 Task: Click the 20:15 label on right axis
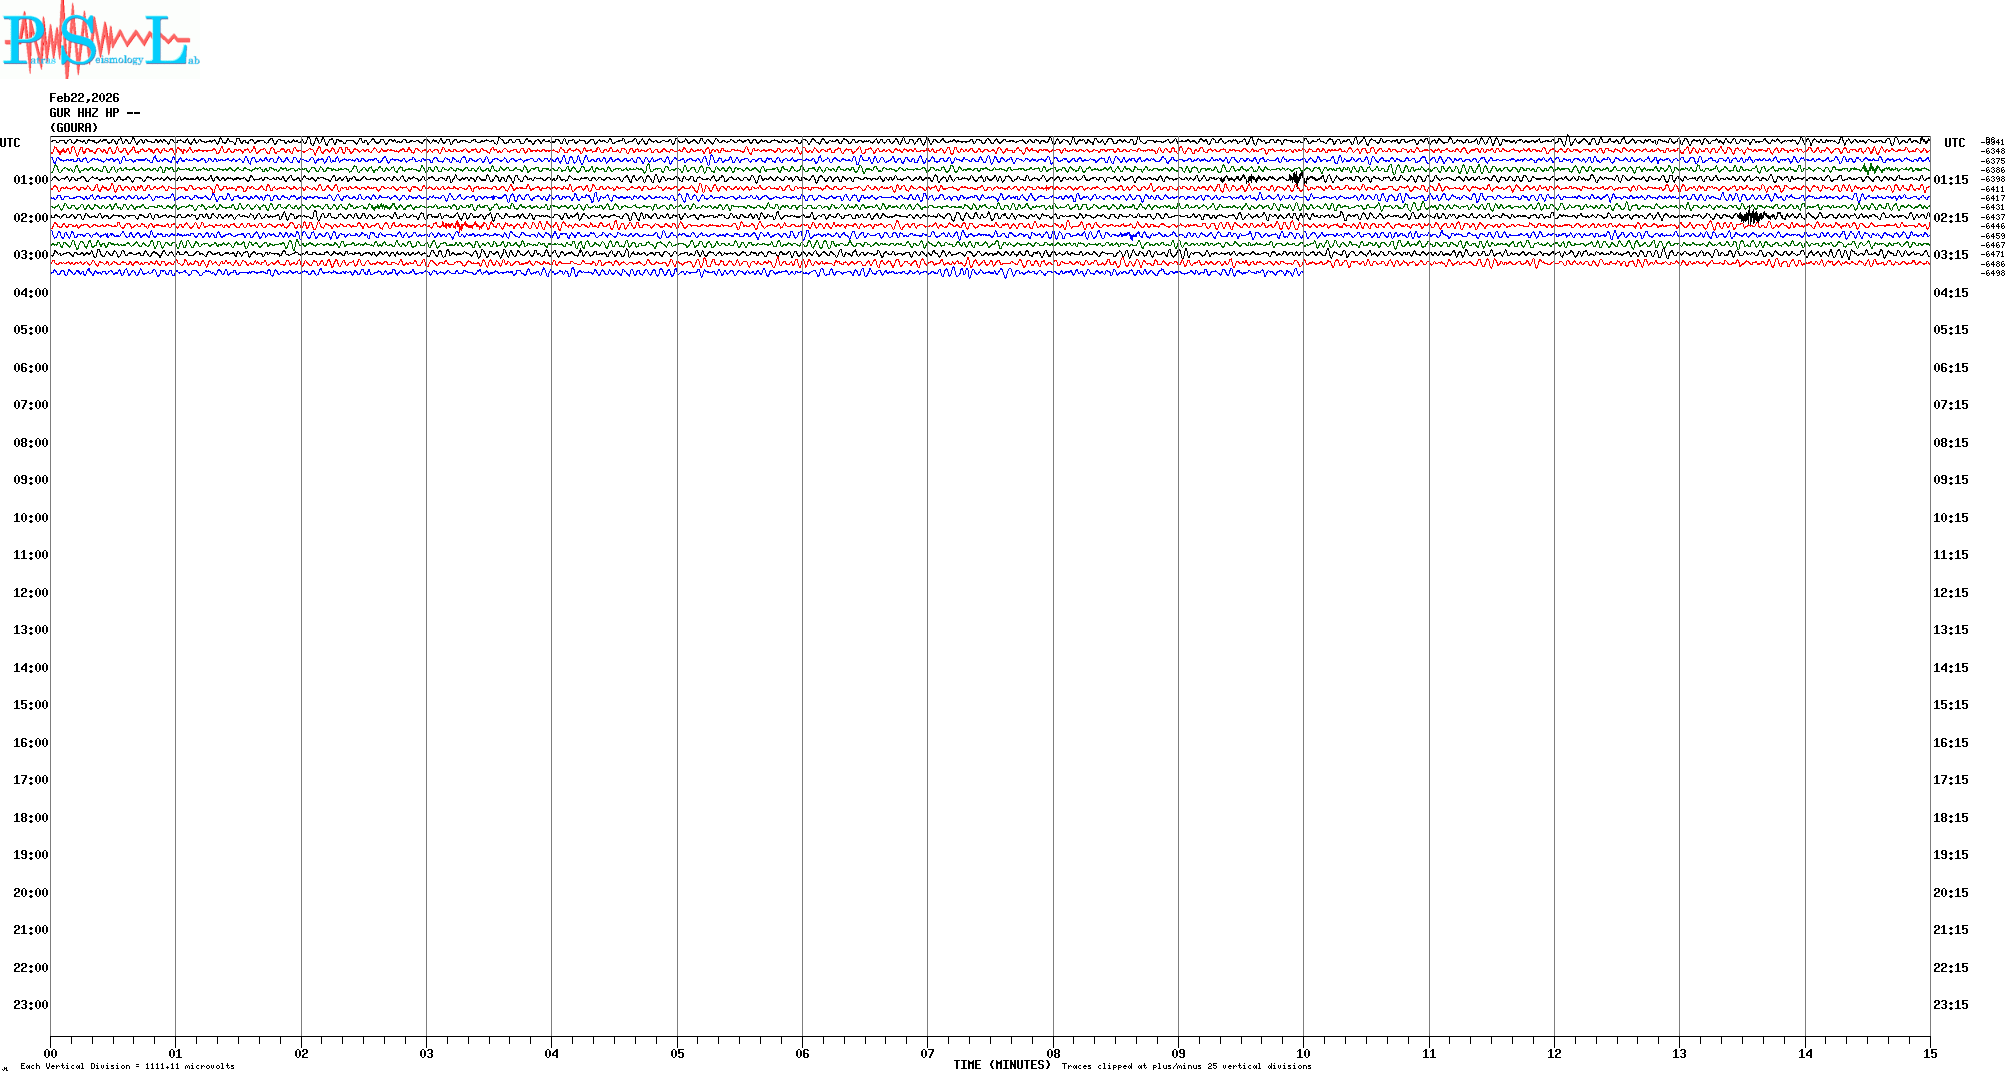1950,893
